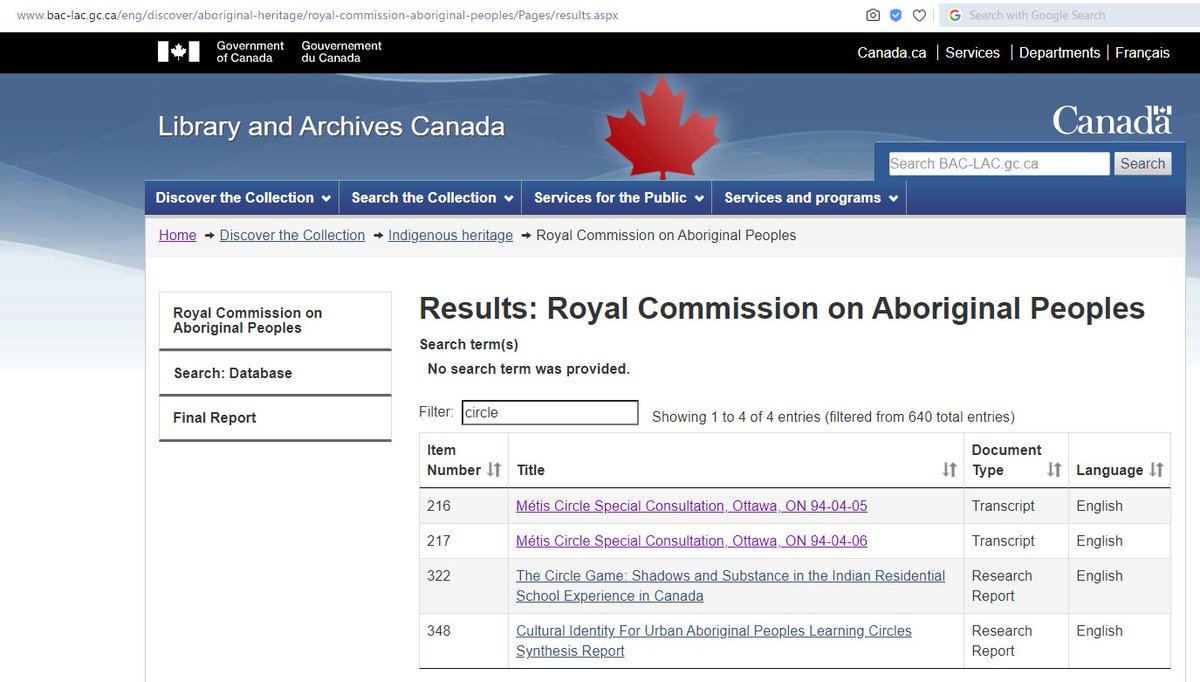This screenshot has width=1200, height=682.
Task: Focus the Search BAC-LAC.gc.ca field
Action: coord(999,164)
